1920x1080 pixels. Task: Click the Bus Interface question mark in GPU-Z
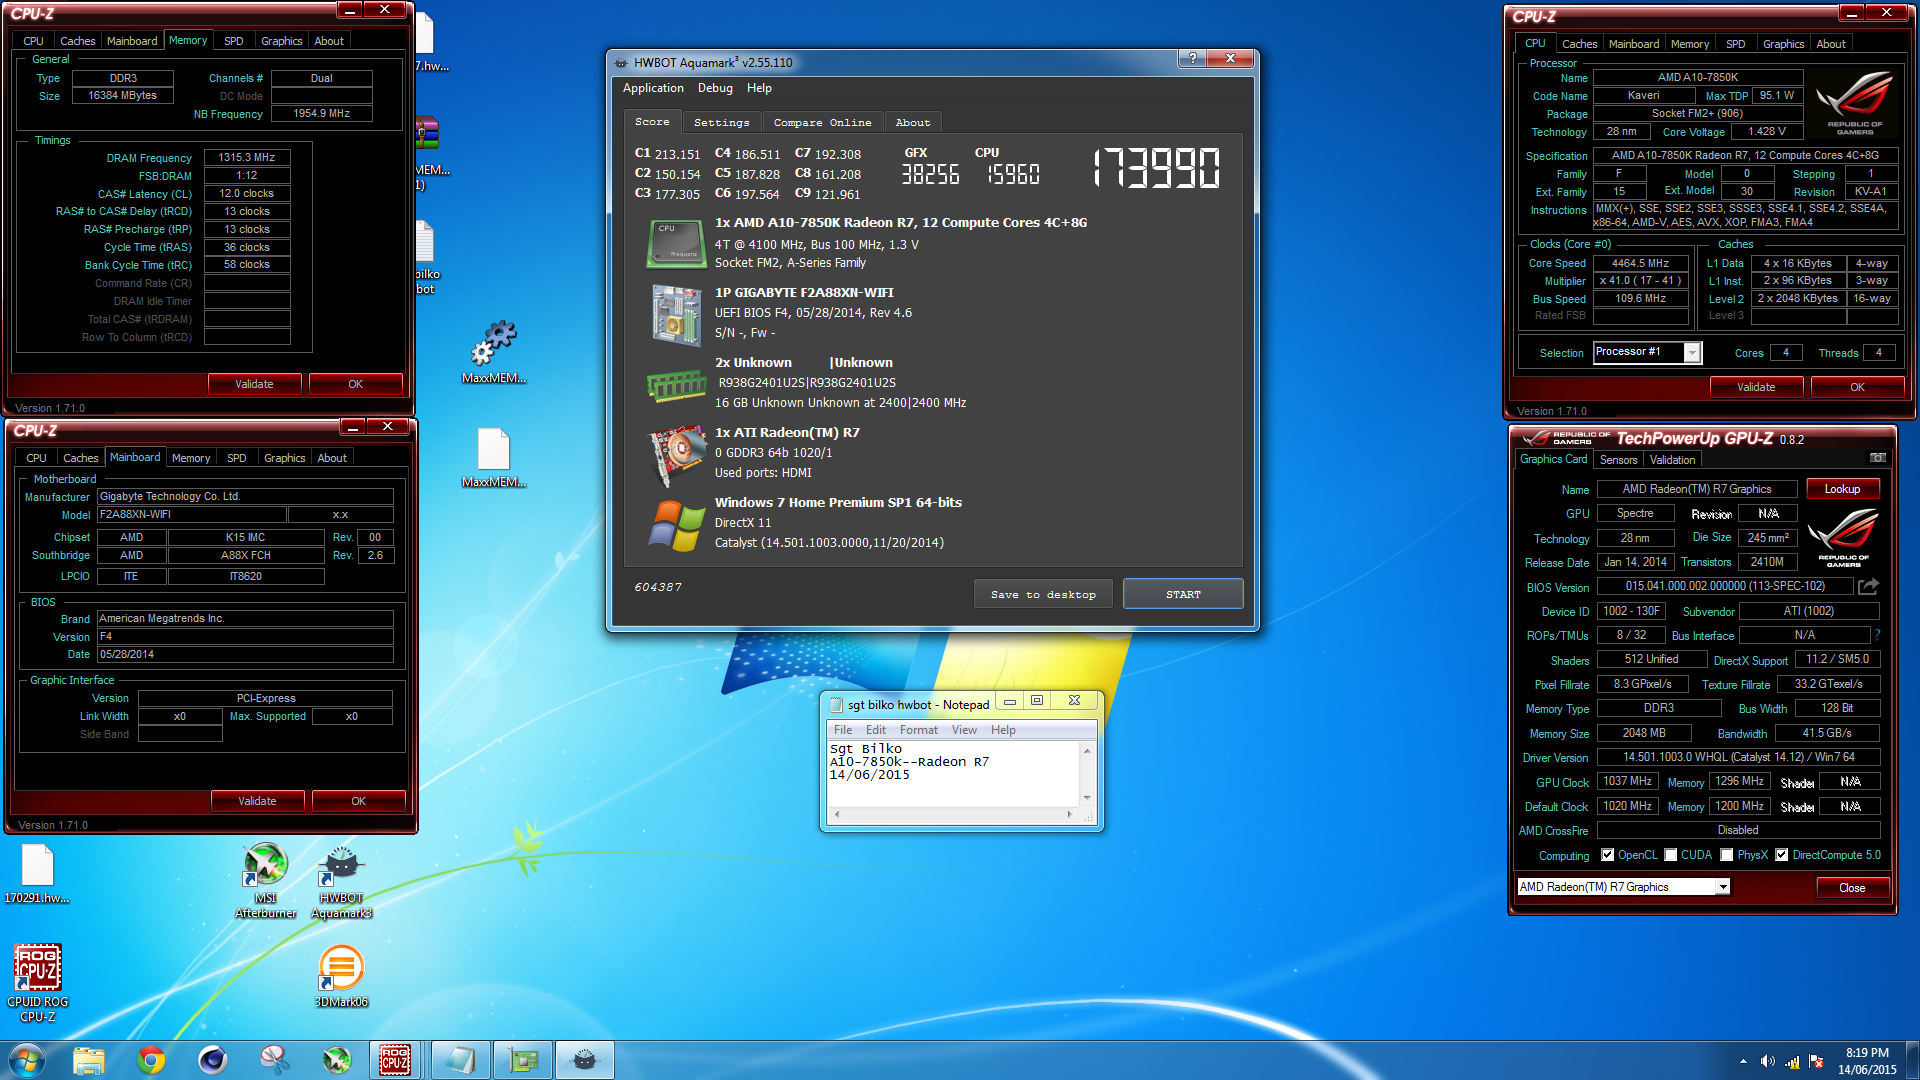[1877, 635]
